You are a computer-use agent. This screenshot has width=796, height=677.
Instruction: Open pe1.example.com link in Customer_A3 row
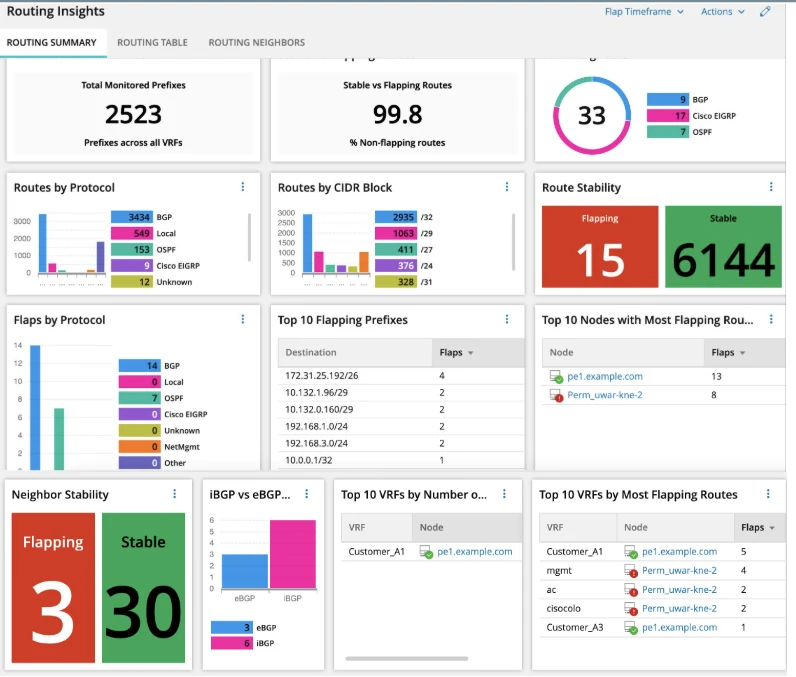click(679, 628)
